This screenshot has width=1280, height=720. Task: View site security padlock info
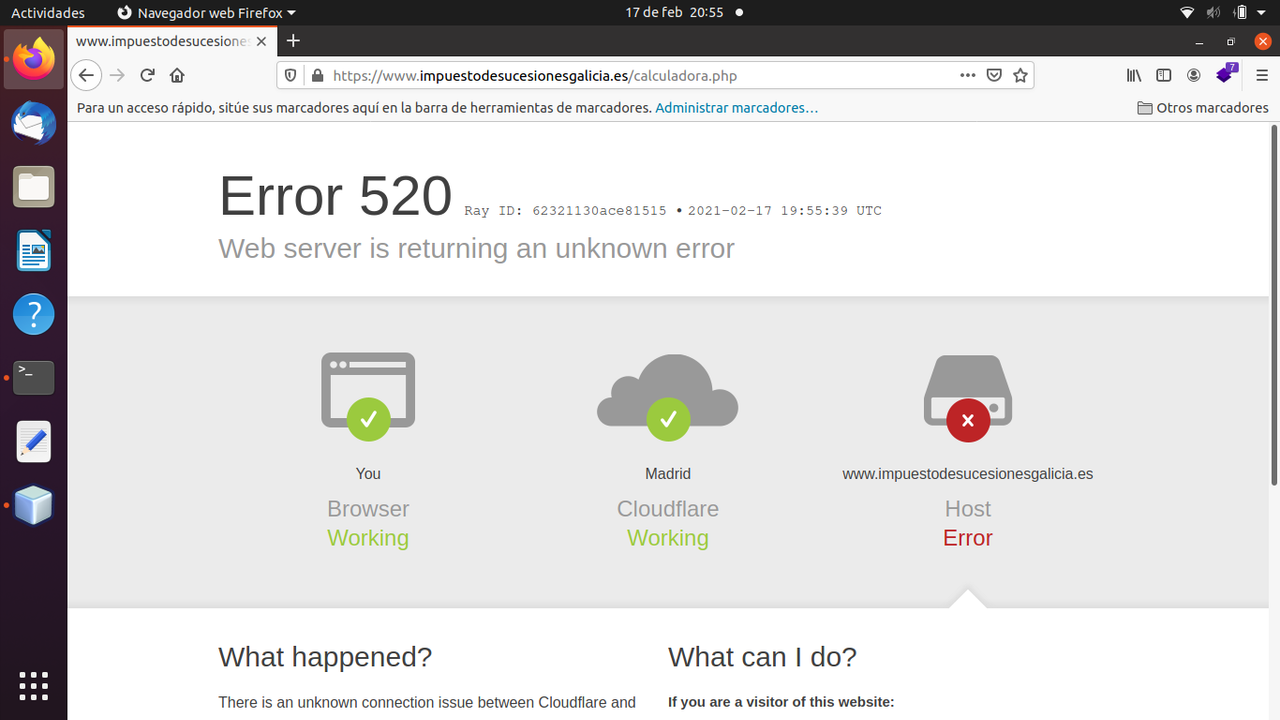point(318,75)
